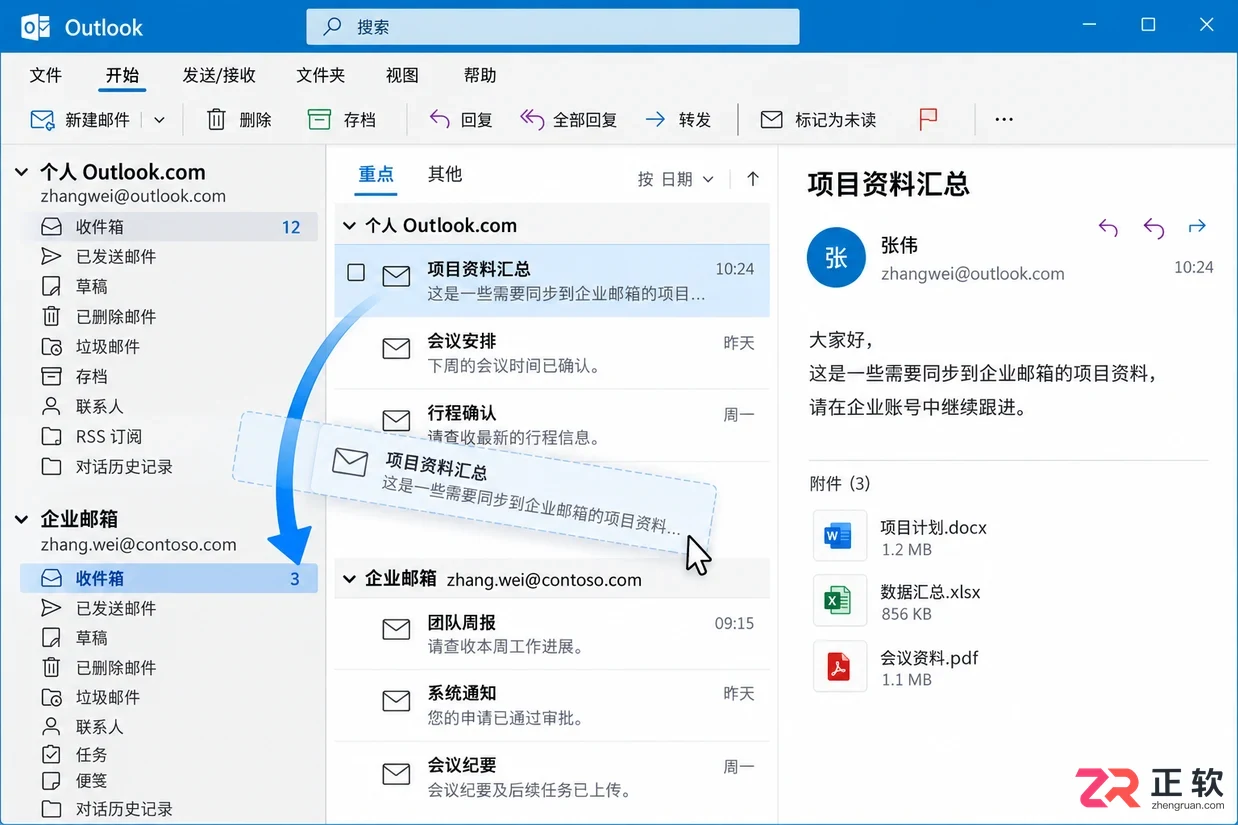Select the 开始 ribbon tab

pos(122,75)
